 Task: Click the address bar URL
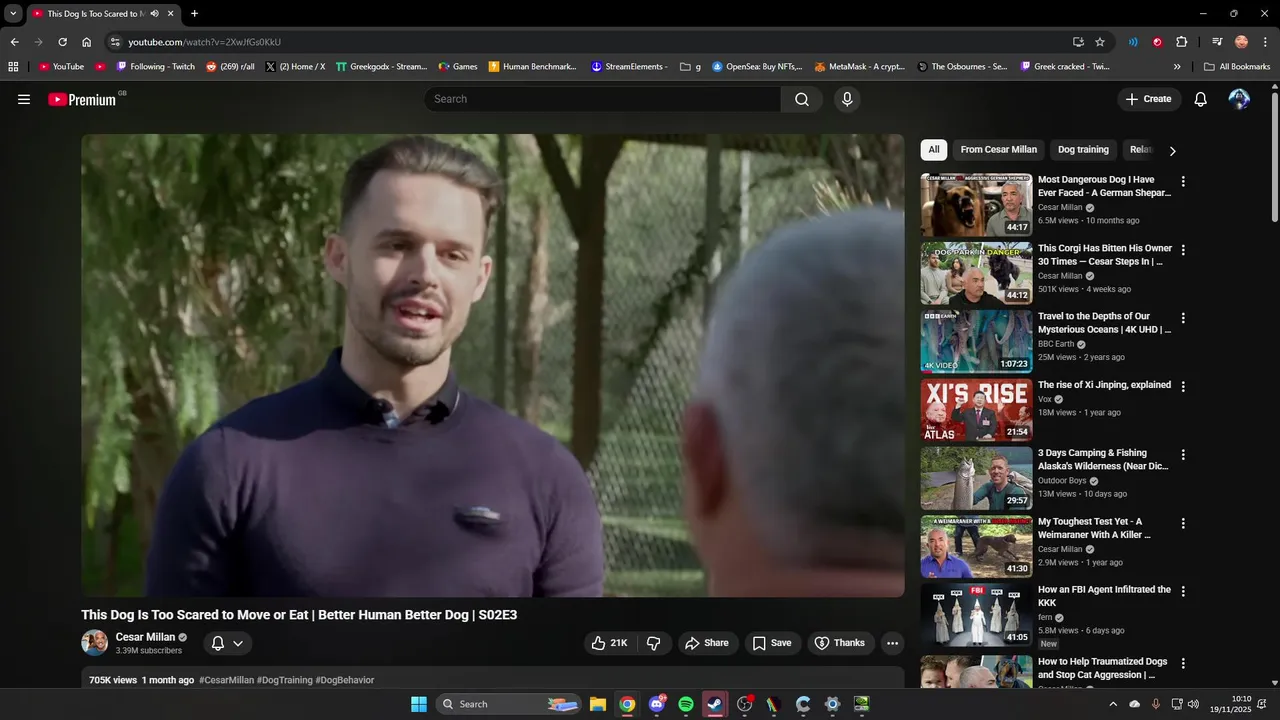coord(204,42)
